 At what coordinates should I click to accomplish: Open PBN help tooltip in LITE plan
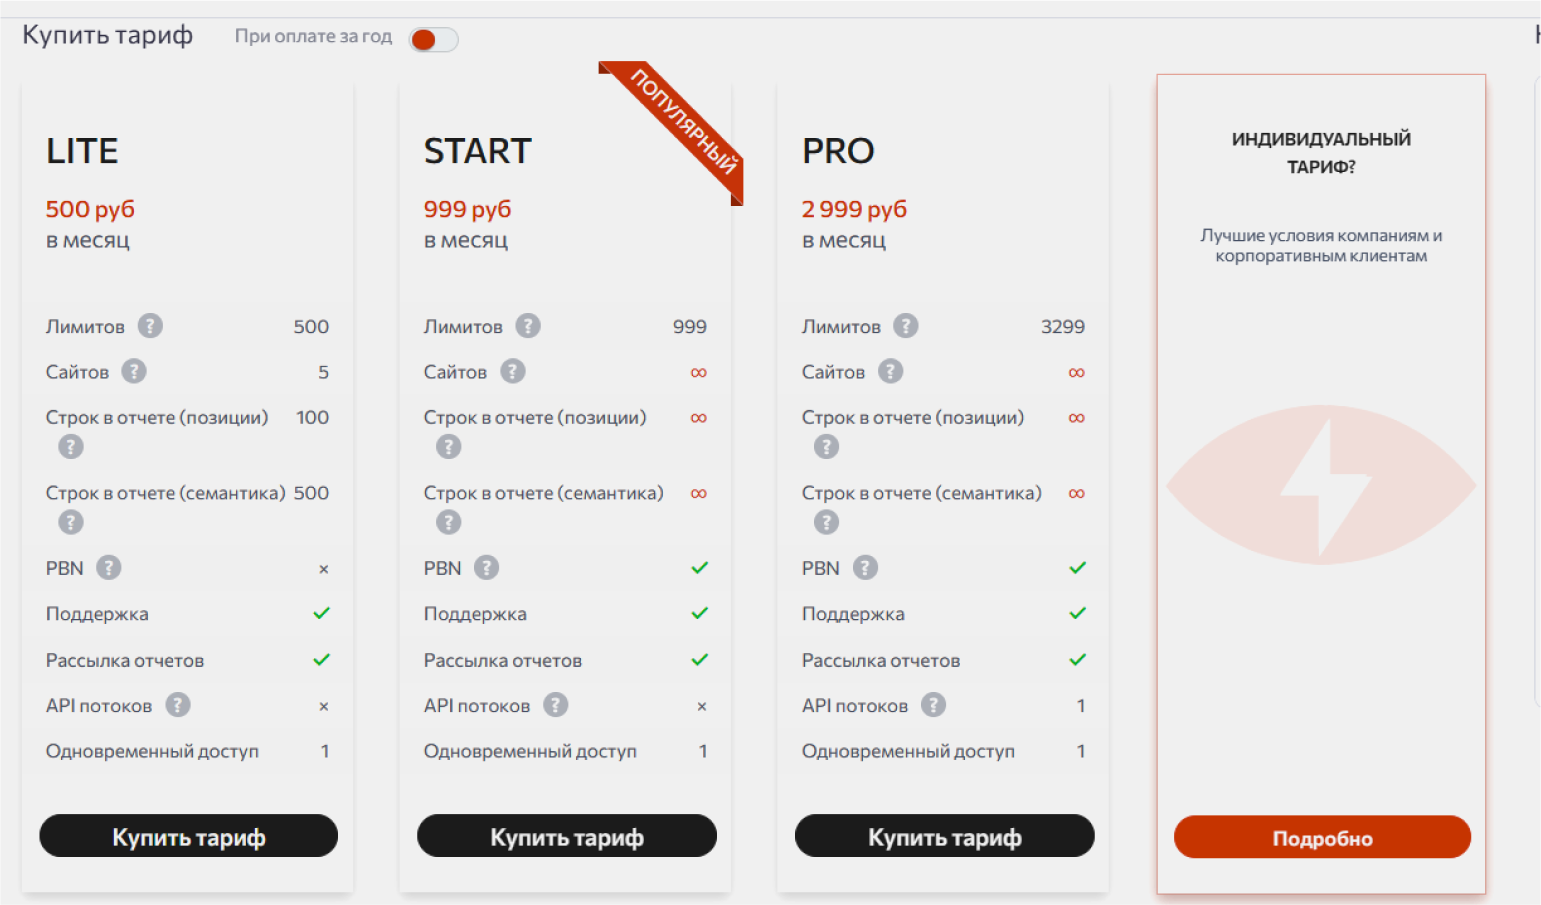(109, 568)
